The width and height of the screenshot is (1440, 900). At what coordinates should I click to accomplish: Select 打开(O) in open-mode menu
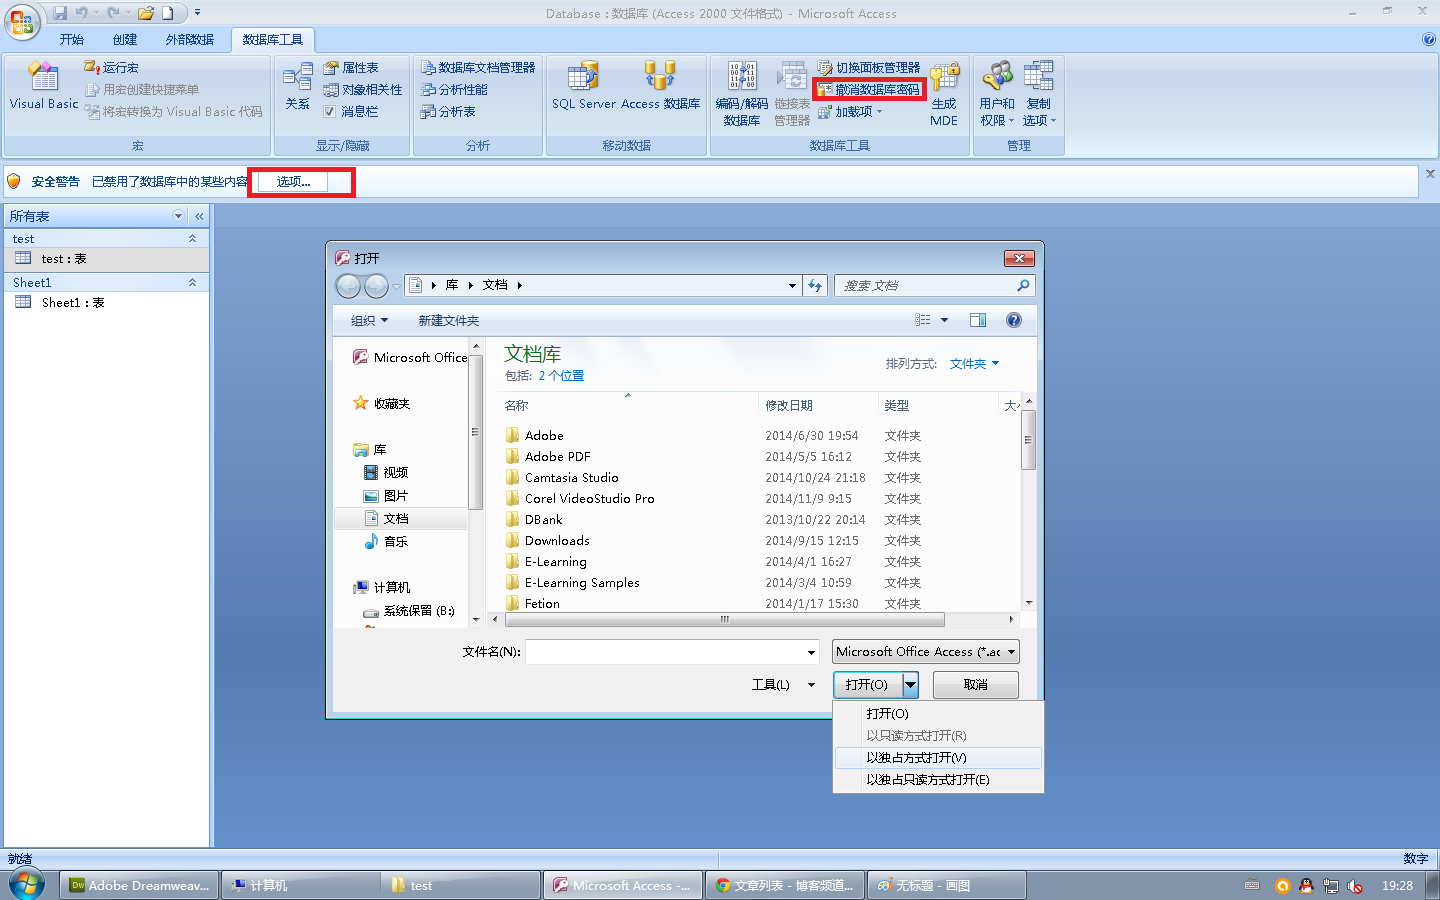click(x=938, y=714)
